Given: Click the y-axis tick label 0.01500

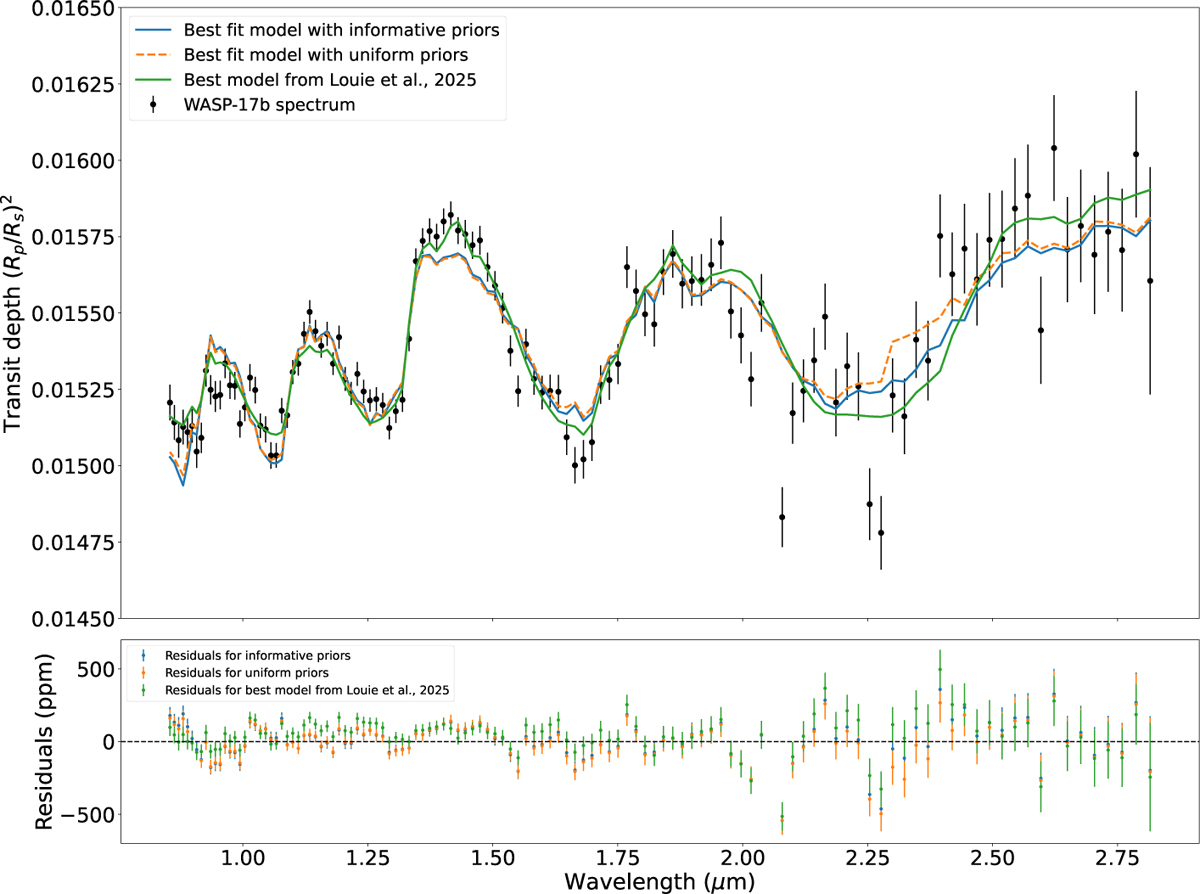Looking at the screenshot, I should (x=73, y=466).
